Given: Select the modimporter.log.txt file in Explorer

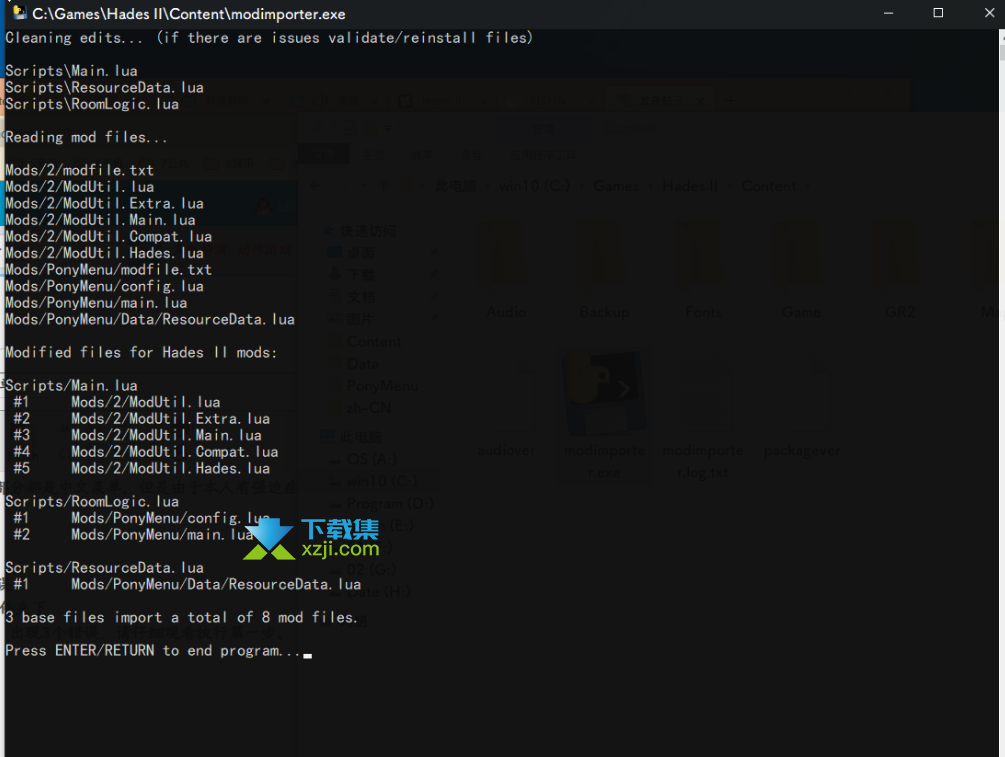Looking at the screenshot, I should click(x=702, y=416).
